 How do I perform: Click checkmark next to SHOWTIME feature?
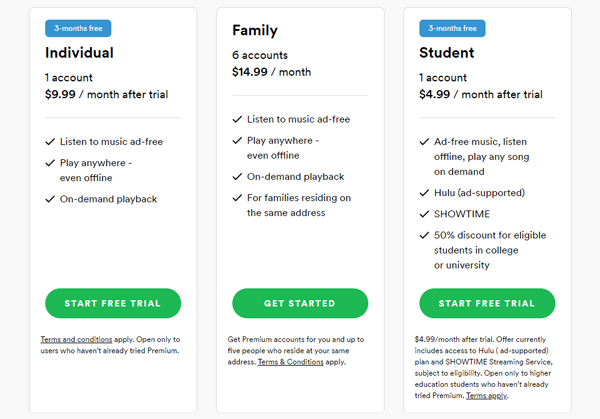point(424,215)
